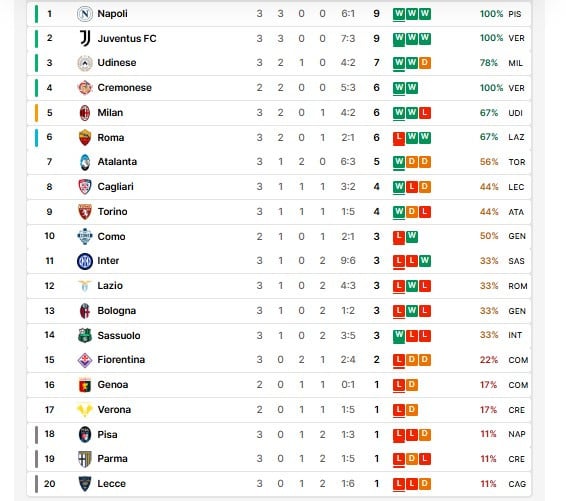
Task: Open the Juventus FC logo
Action: [x=85, y=38]
